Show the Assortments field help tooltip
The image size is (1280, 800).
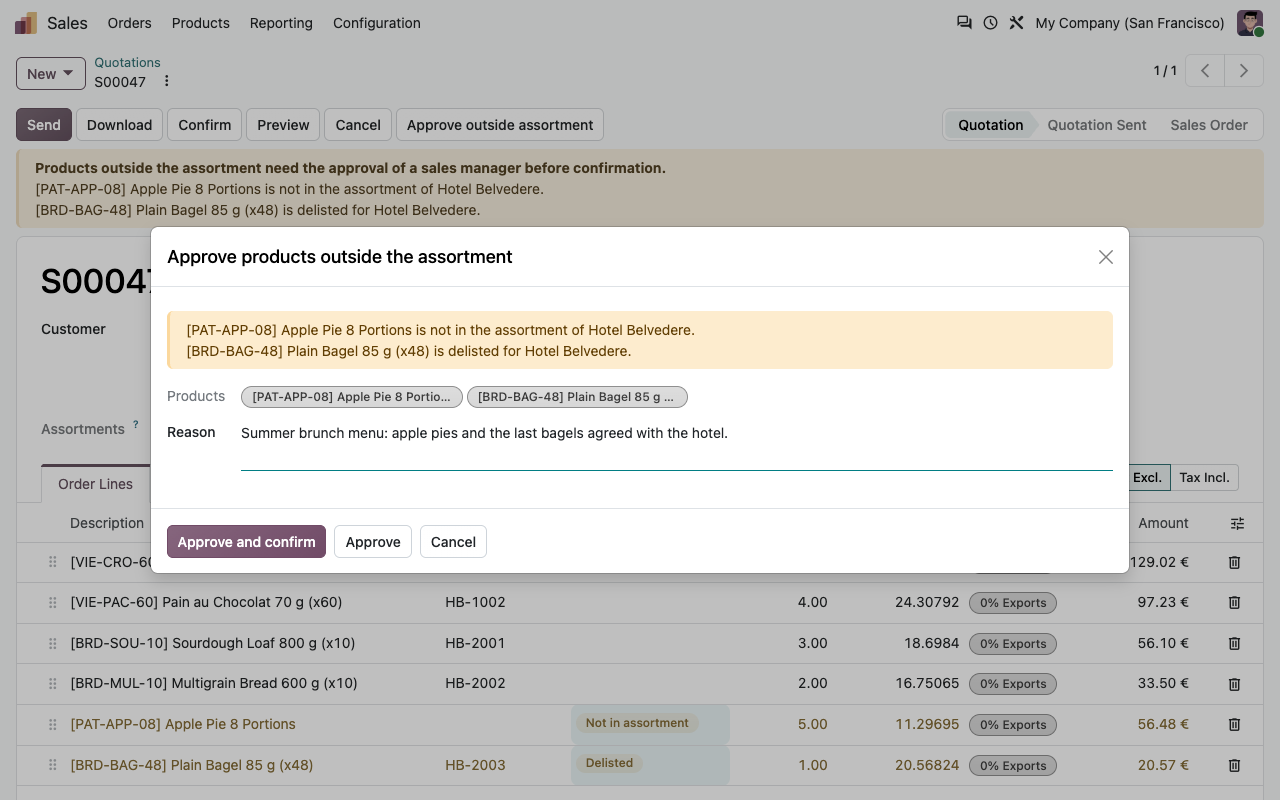tap(136, 425)
